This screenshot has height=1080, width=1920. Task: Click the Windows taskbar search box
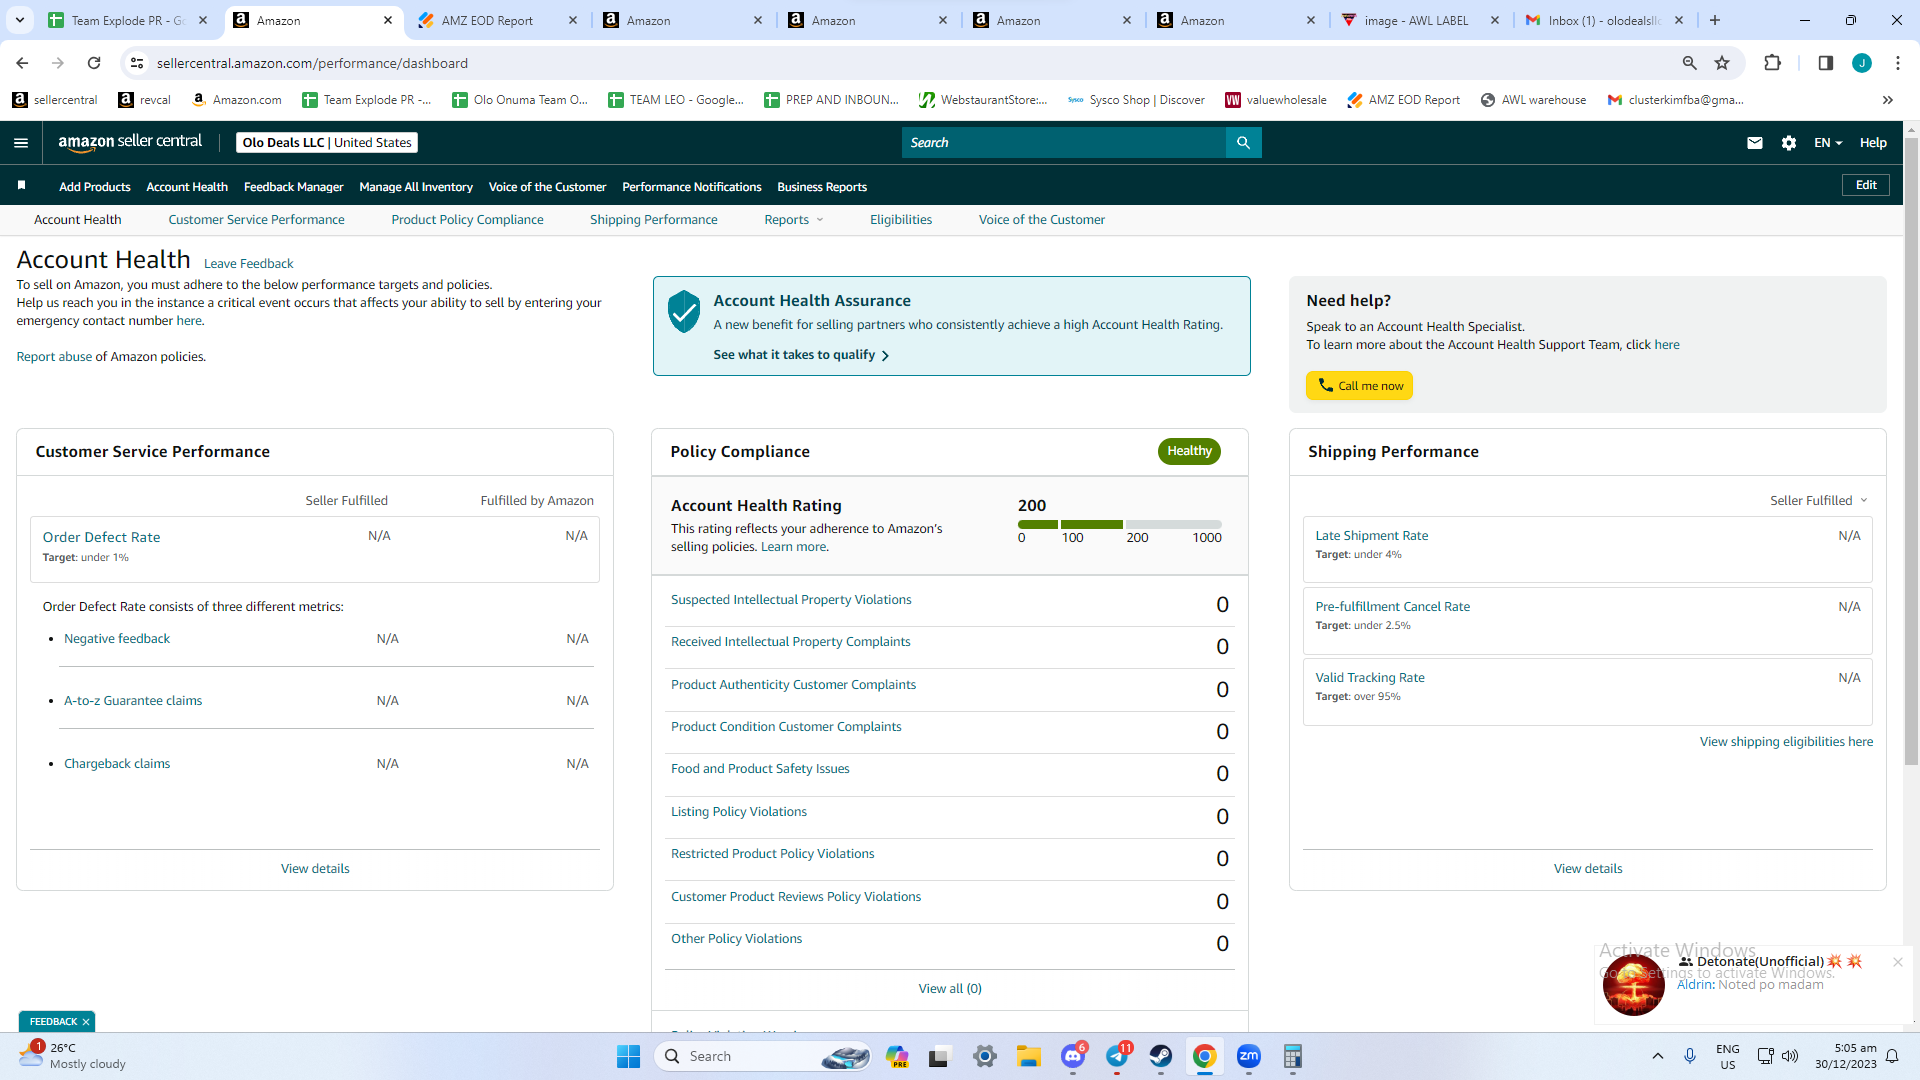pyautogui.click(x=762, y=1056)
